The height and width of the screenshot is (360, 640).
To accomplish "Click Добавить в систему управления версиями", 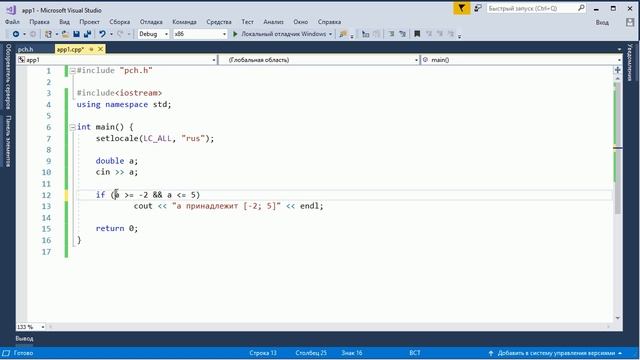I will point(555,353).
